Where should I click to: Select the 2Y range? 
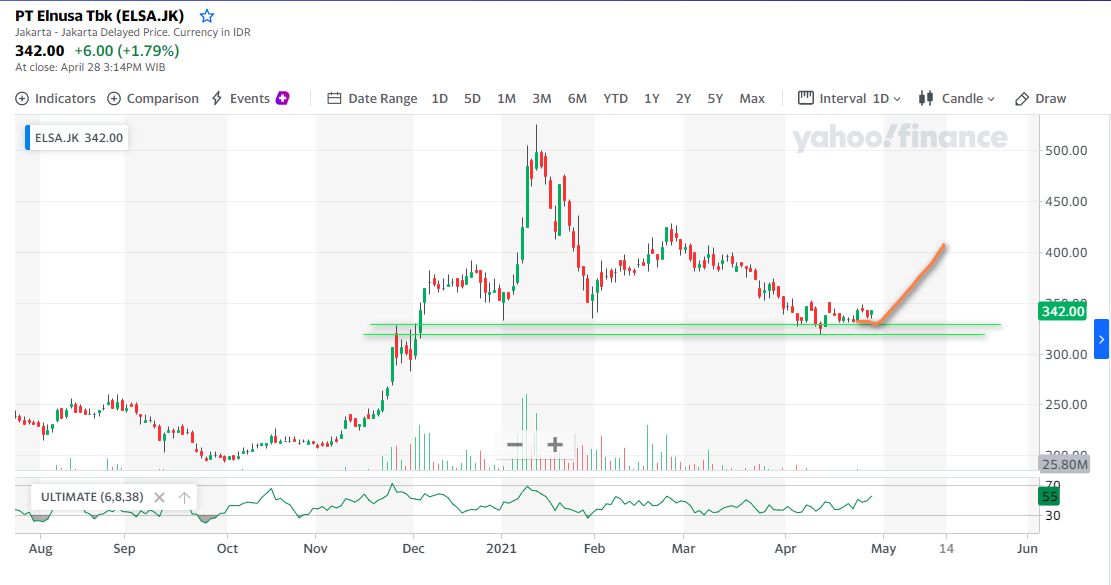(x=683, y=98)
